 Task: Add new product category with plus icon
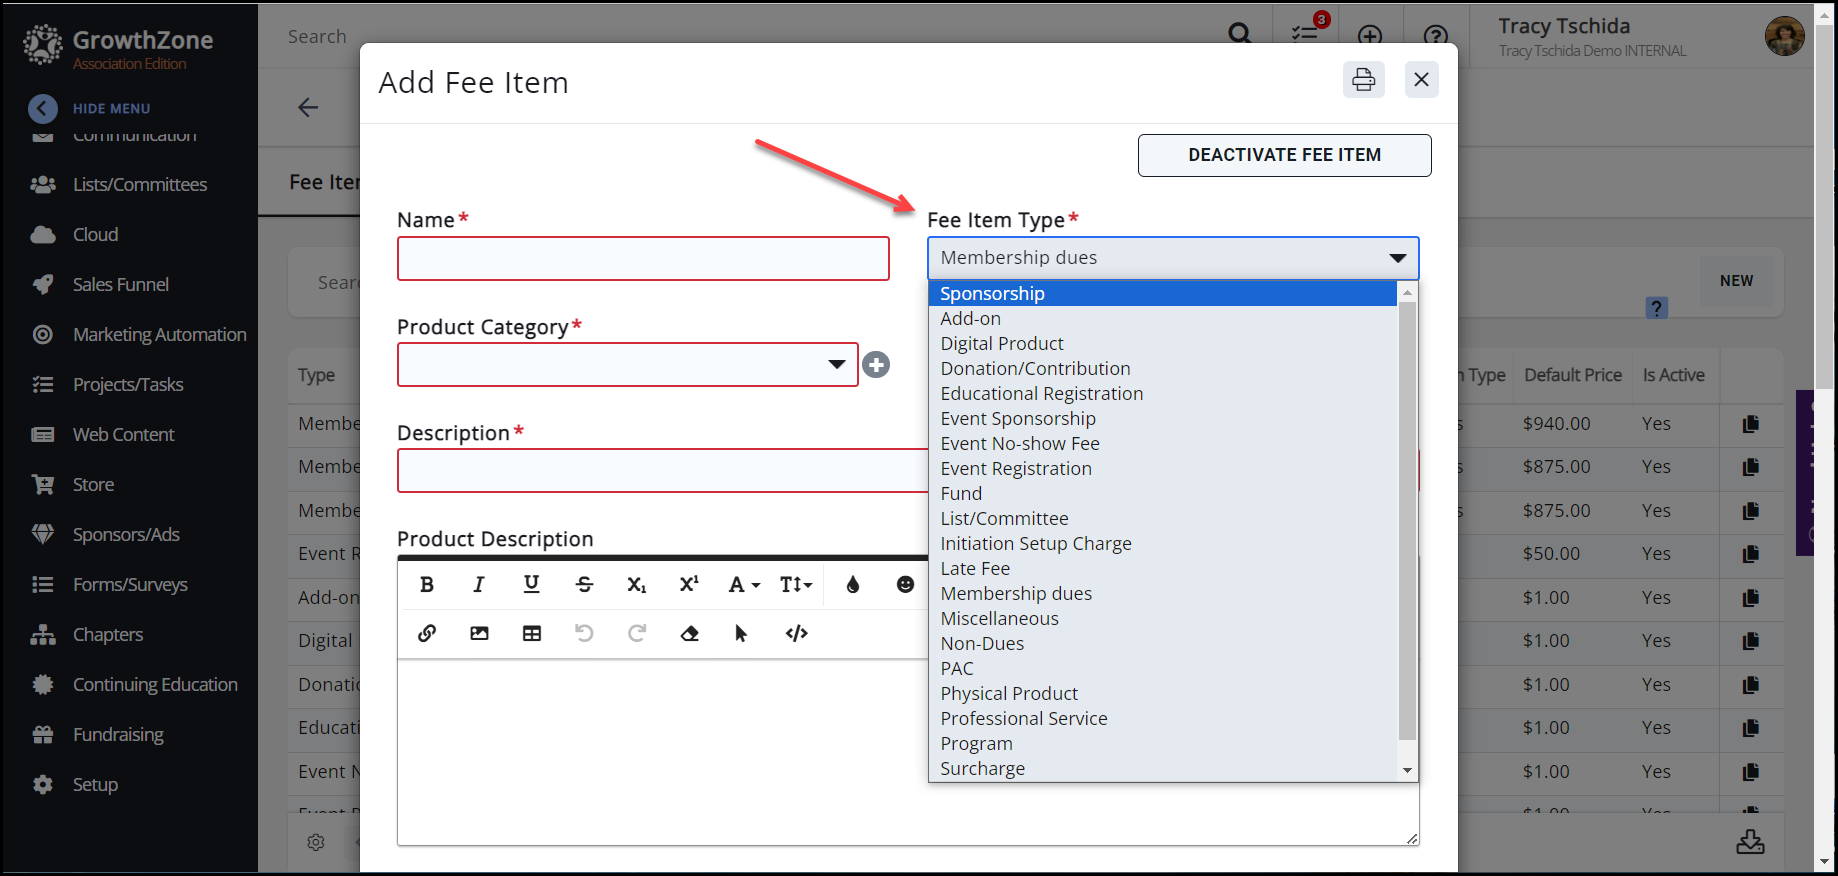(x=876, y=365)
